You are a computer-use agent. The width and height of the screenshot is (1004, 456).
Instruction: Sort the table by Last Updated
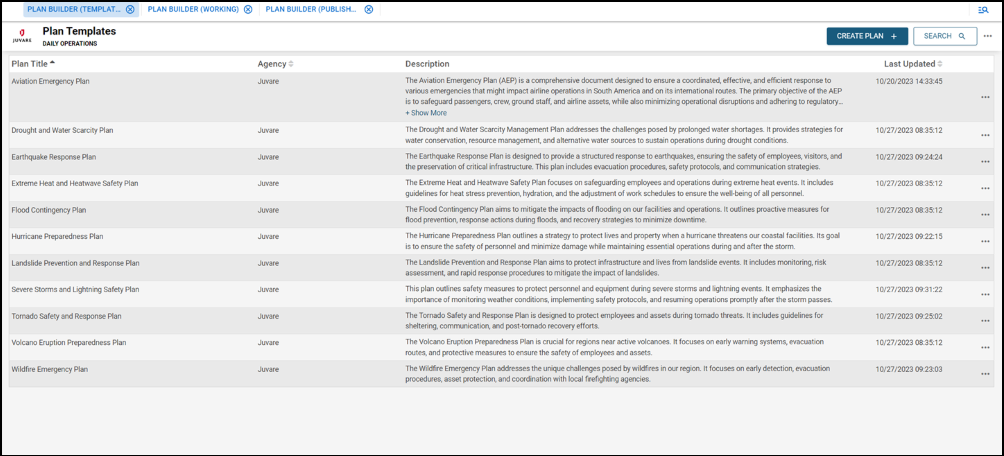click(x=906, y=64)
